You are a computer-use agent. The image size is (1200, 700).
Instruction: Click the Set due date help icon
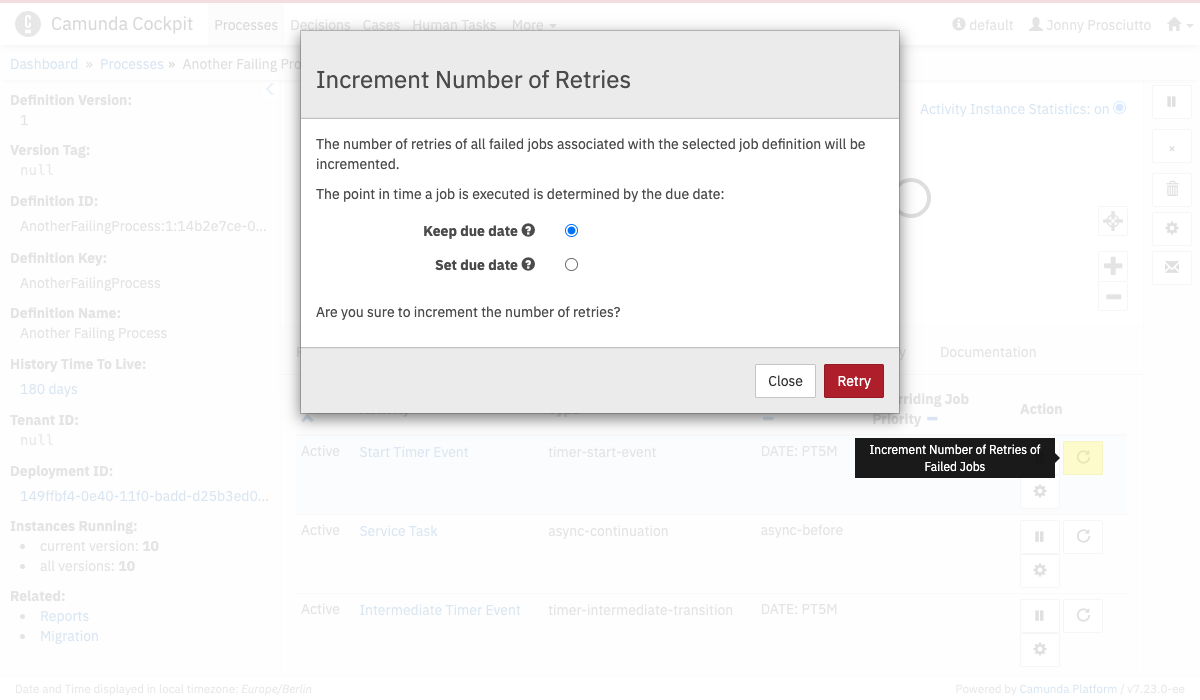tap(529, 264)
